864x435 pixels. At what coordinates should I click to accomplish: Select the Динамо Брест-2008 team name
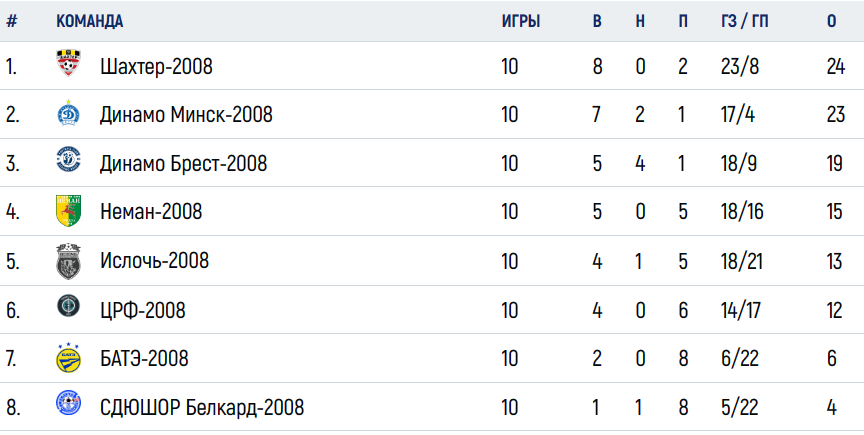(x=183, y=164)
